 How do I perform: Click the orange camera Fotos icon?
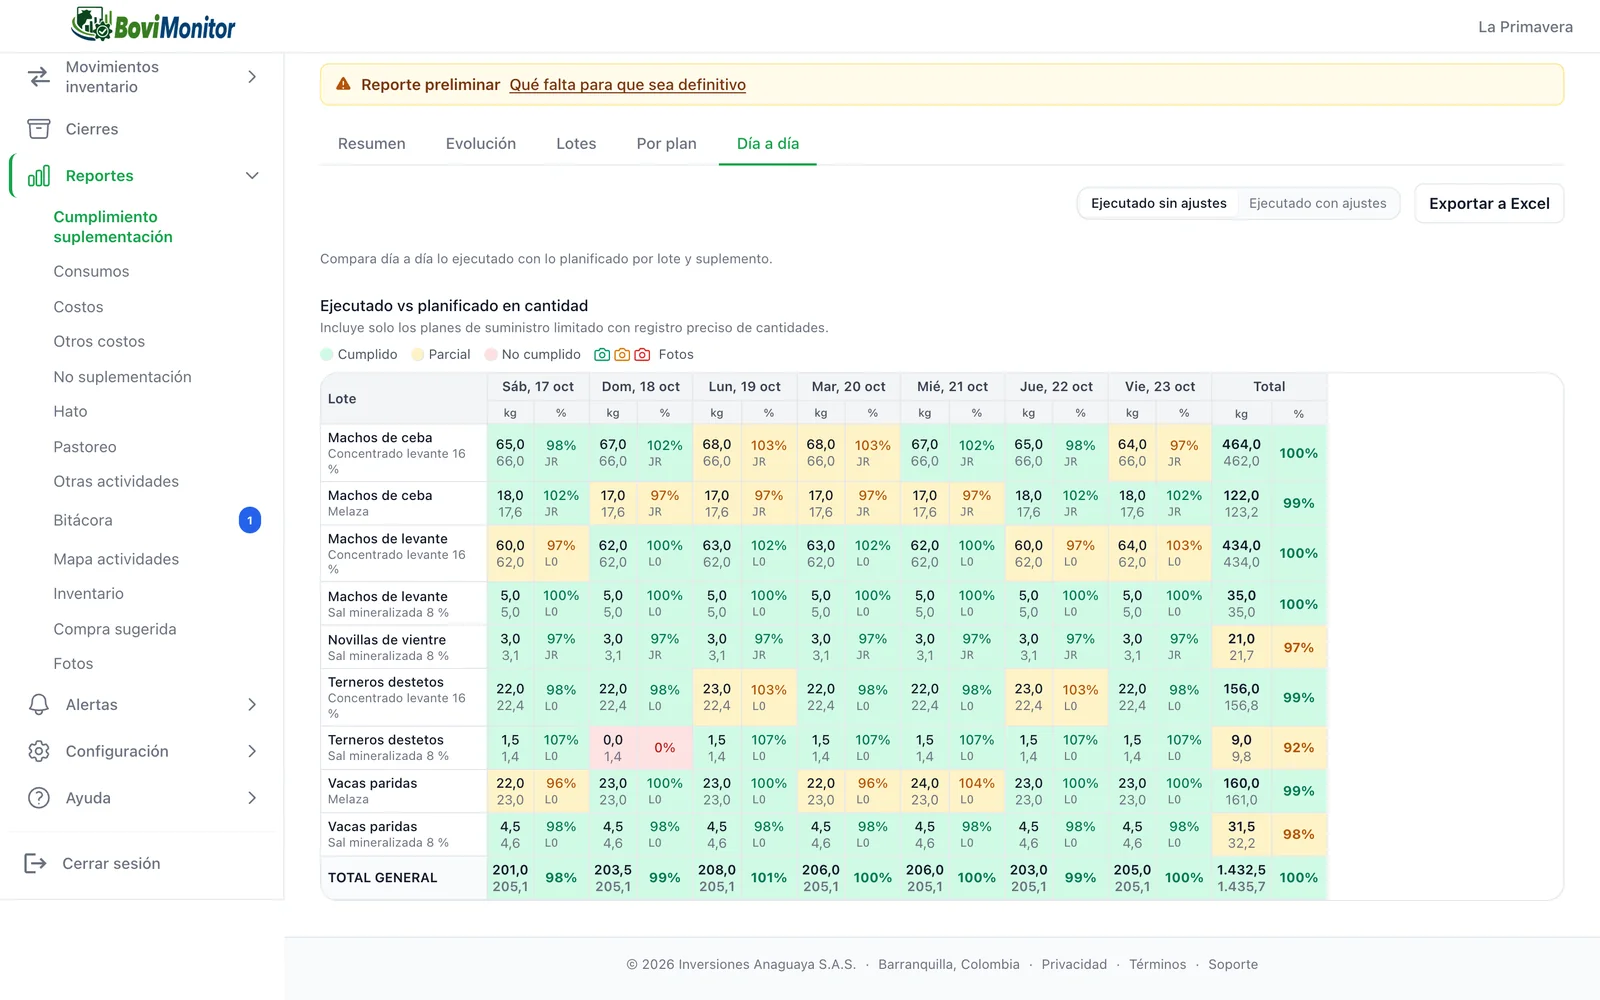[x=622, y=354]
